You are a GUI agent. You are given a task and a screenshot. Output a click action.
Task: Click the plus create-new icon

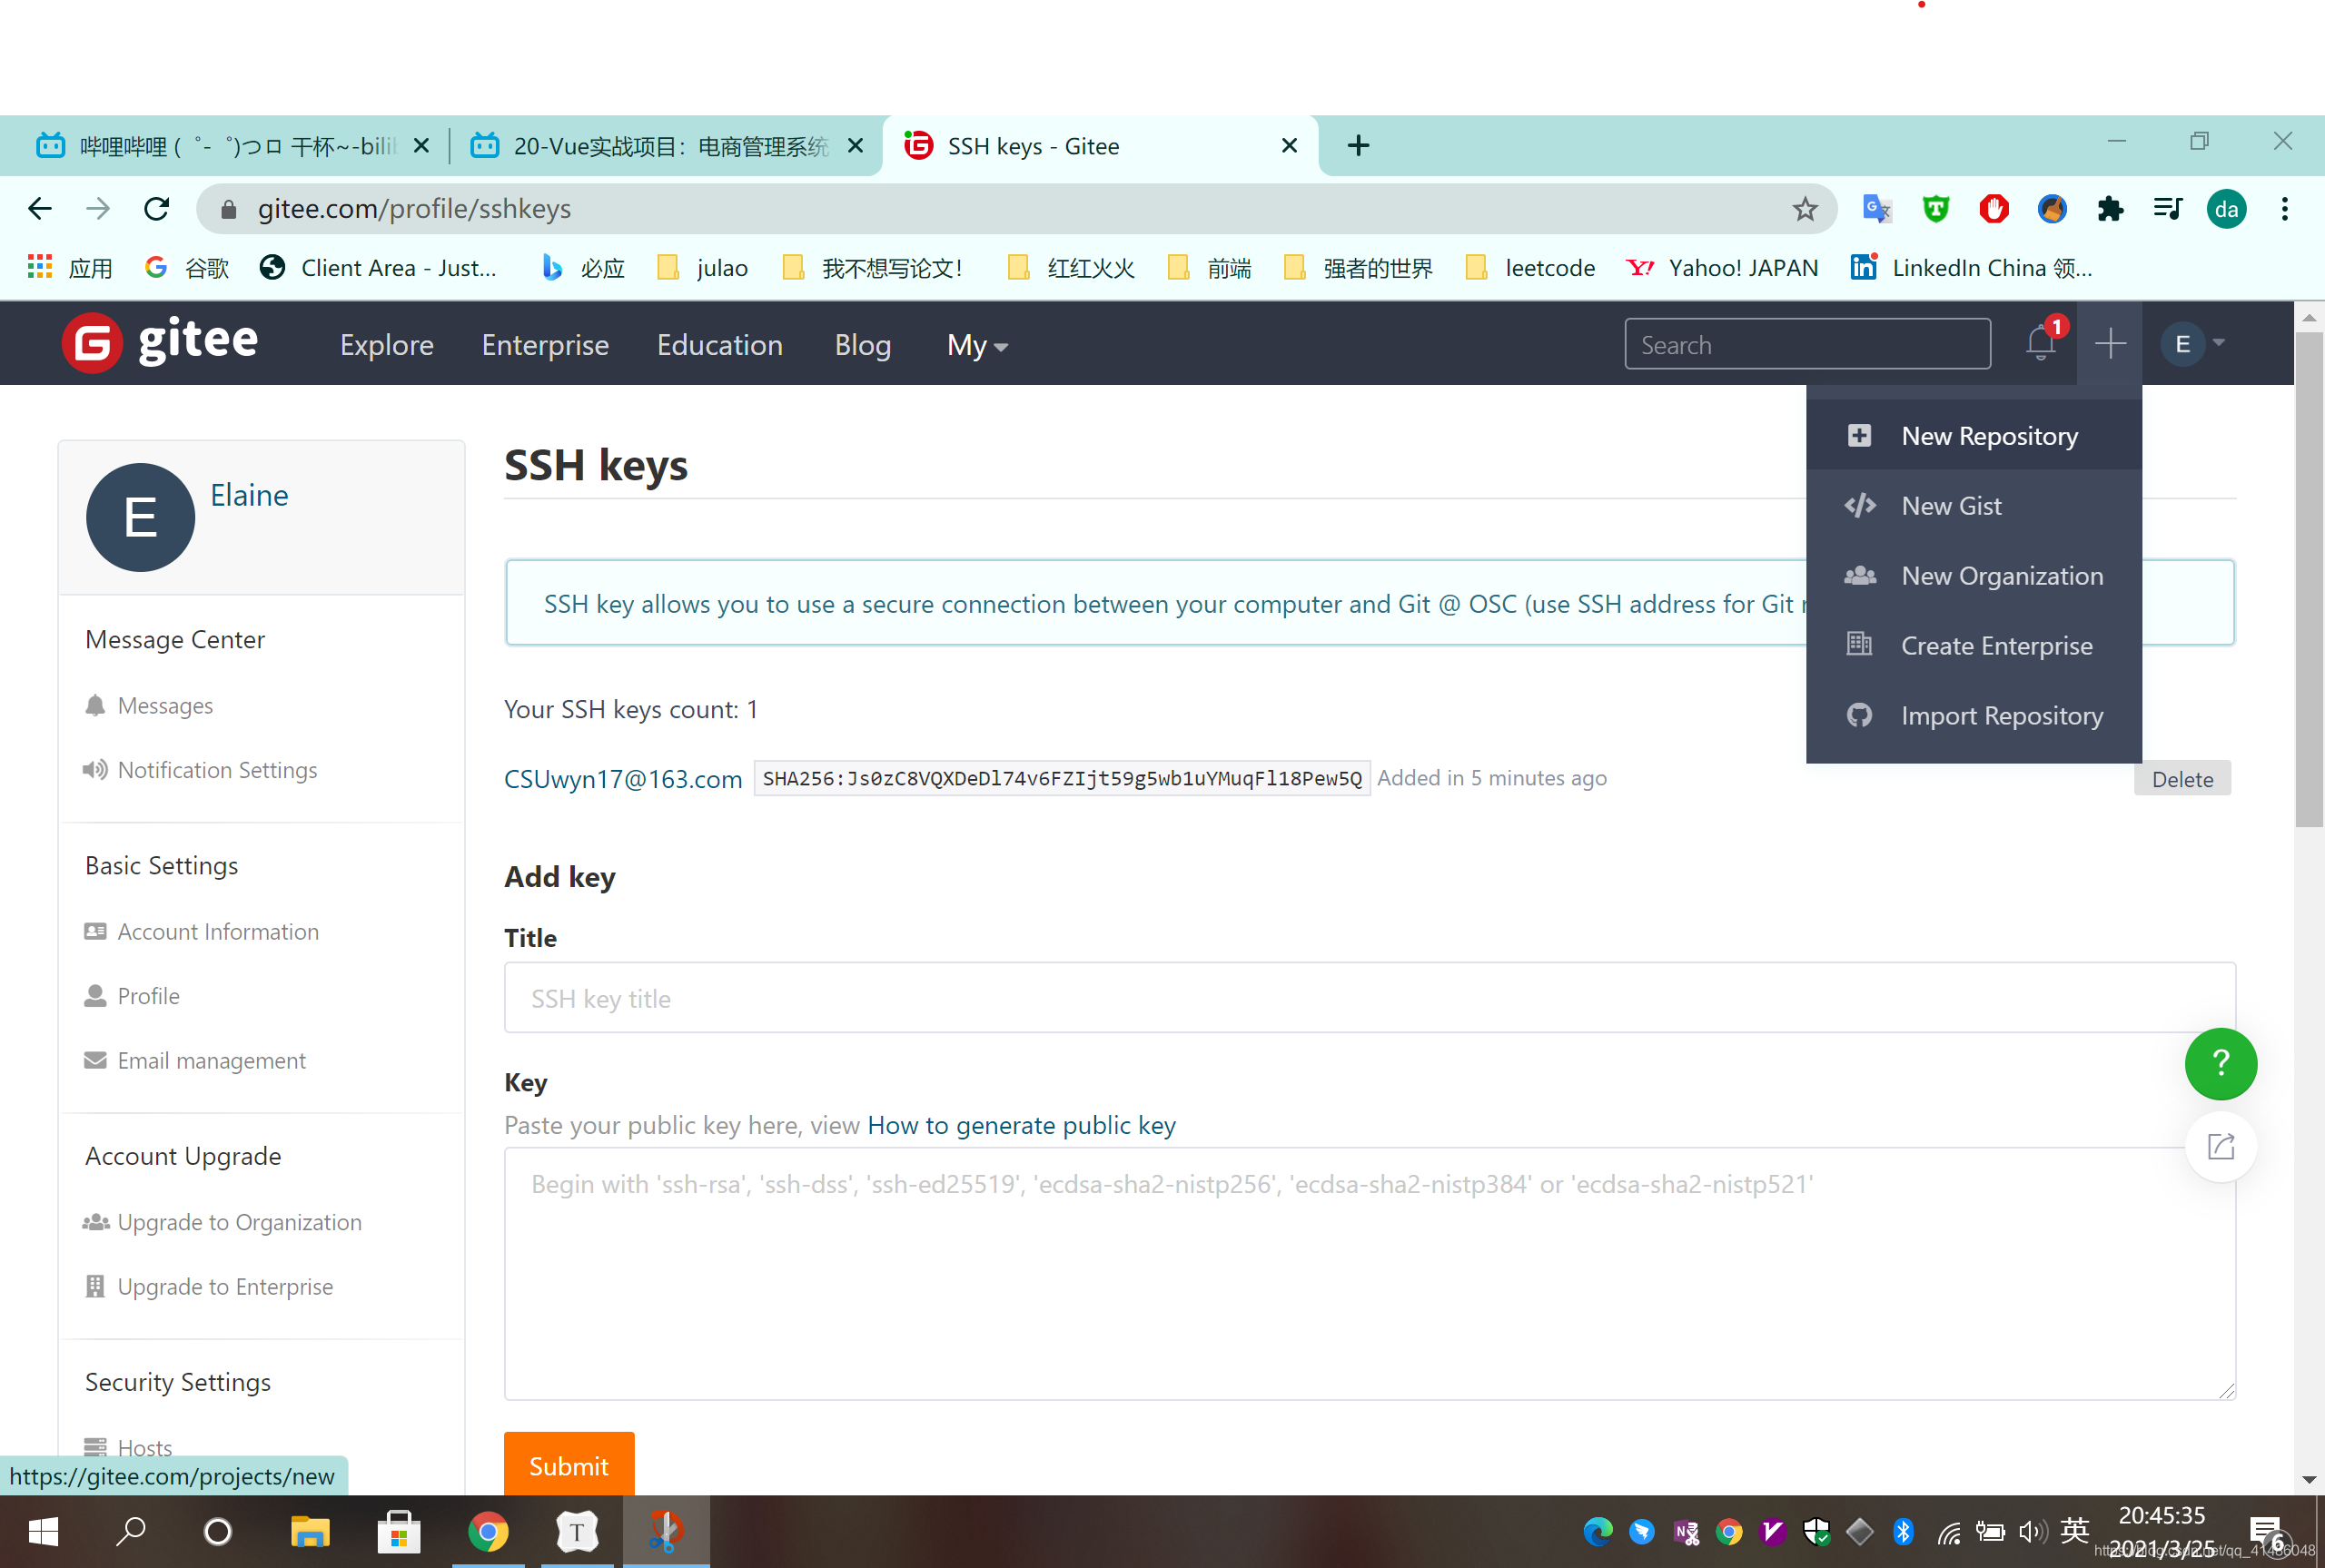(x=2110, y=344)
